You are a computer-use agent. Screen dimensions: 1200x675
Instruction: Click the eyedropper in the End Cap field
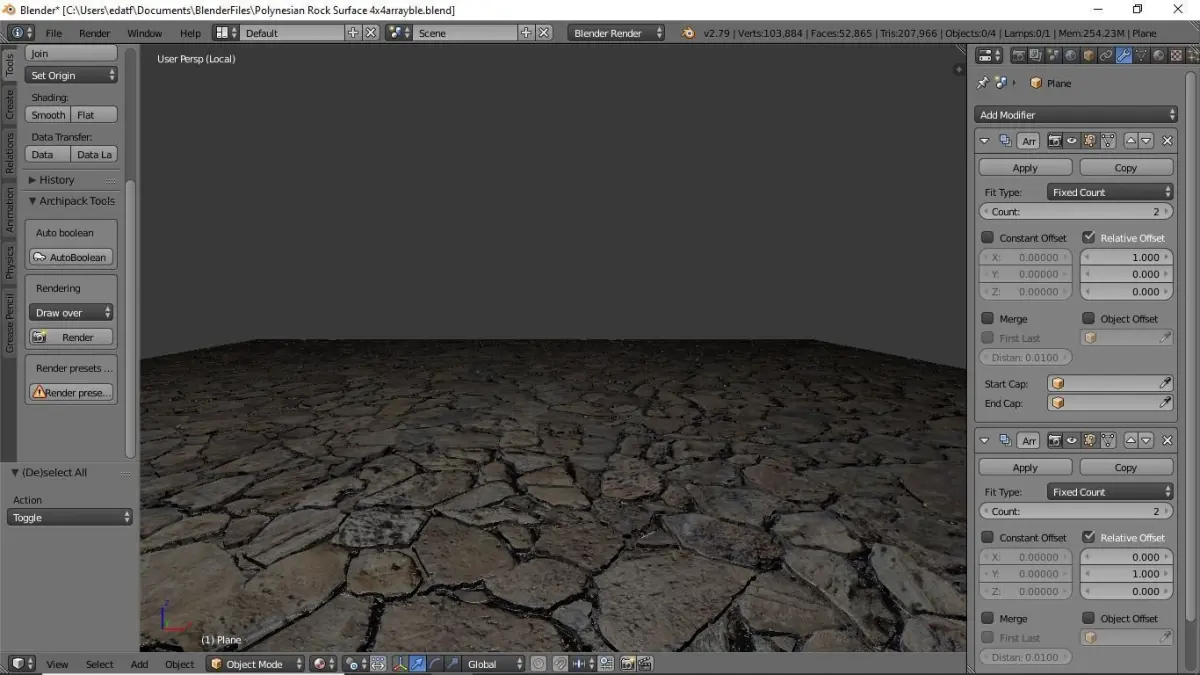[1165, 403]
